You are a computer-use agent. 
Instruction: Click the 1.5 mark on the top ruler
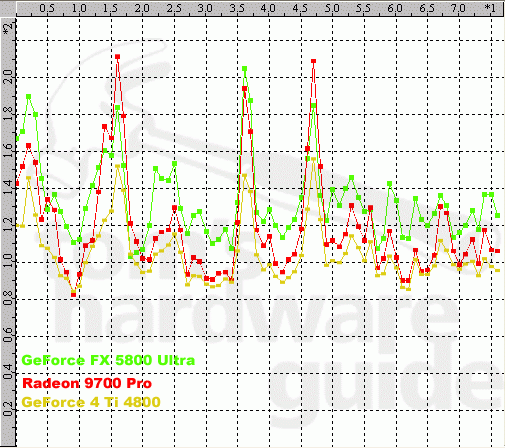(x=110, y=8)
